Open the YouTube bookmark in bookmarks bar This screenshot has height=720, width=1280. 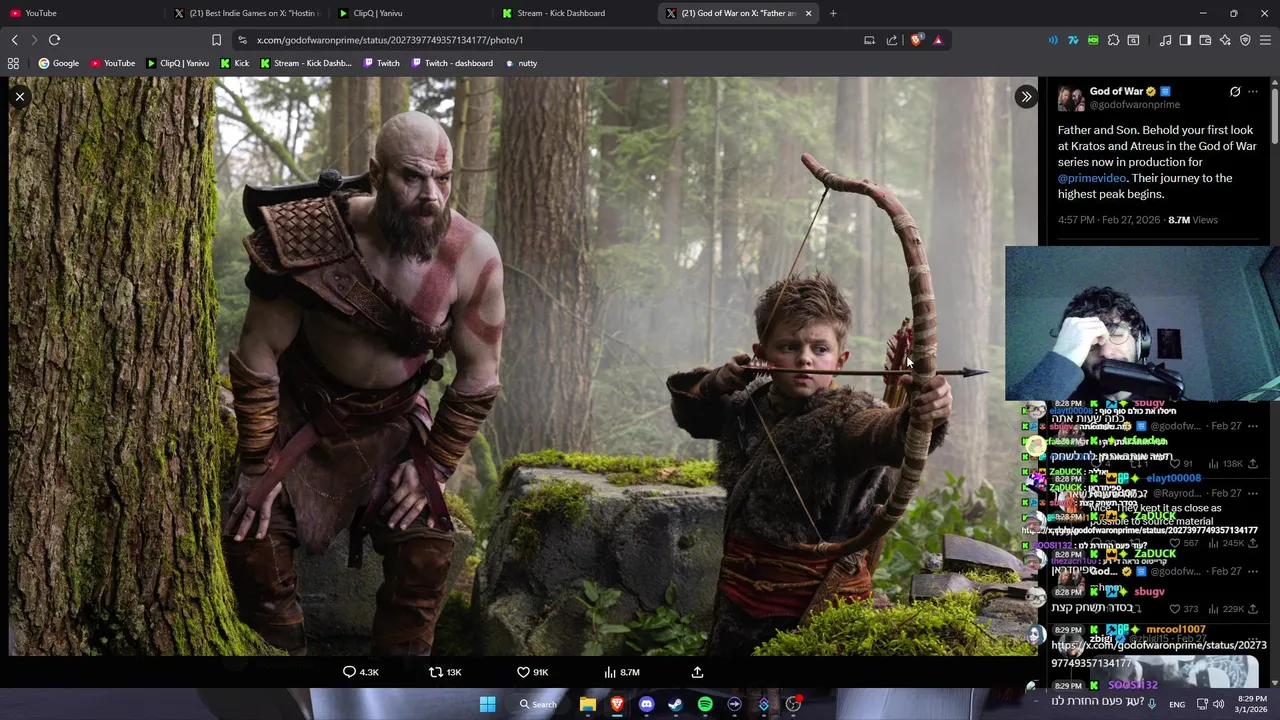coord(113,63)
